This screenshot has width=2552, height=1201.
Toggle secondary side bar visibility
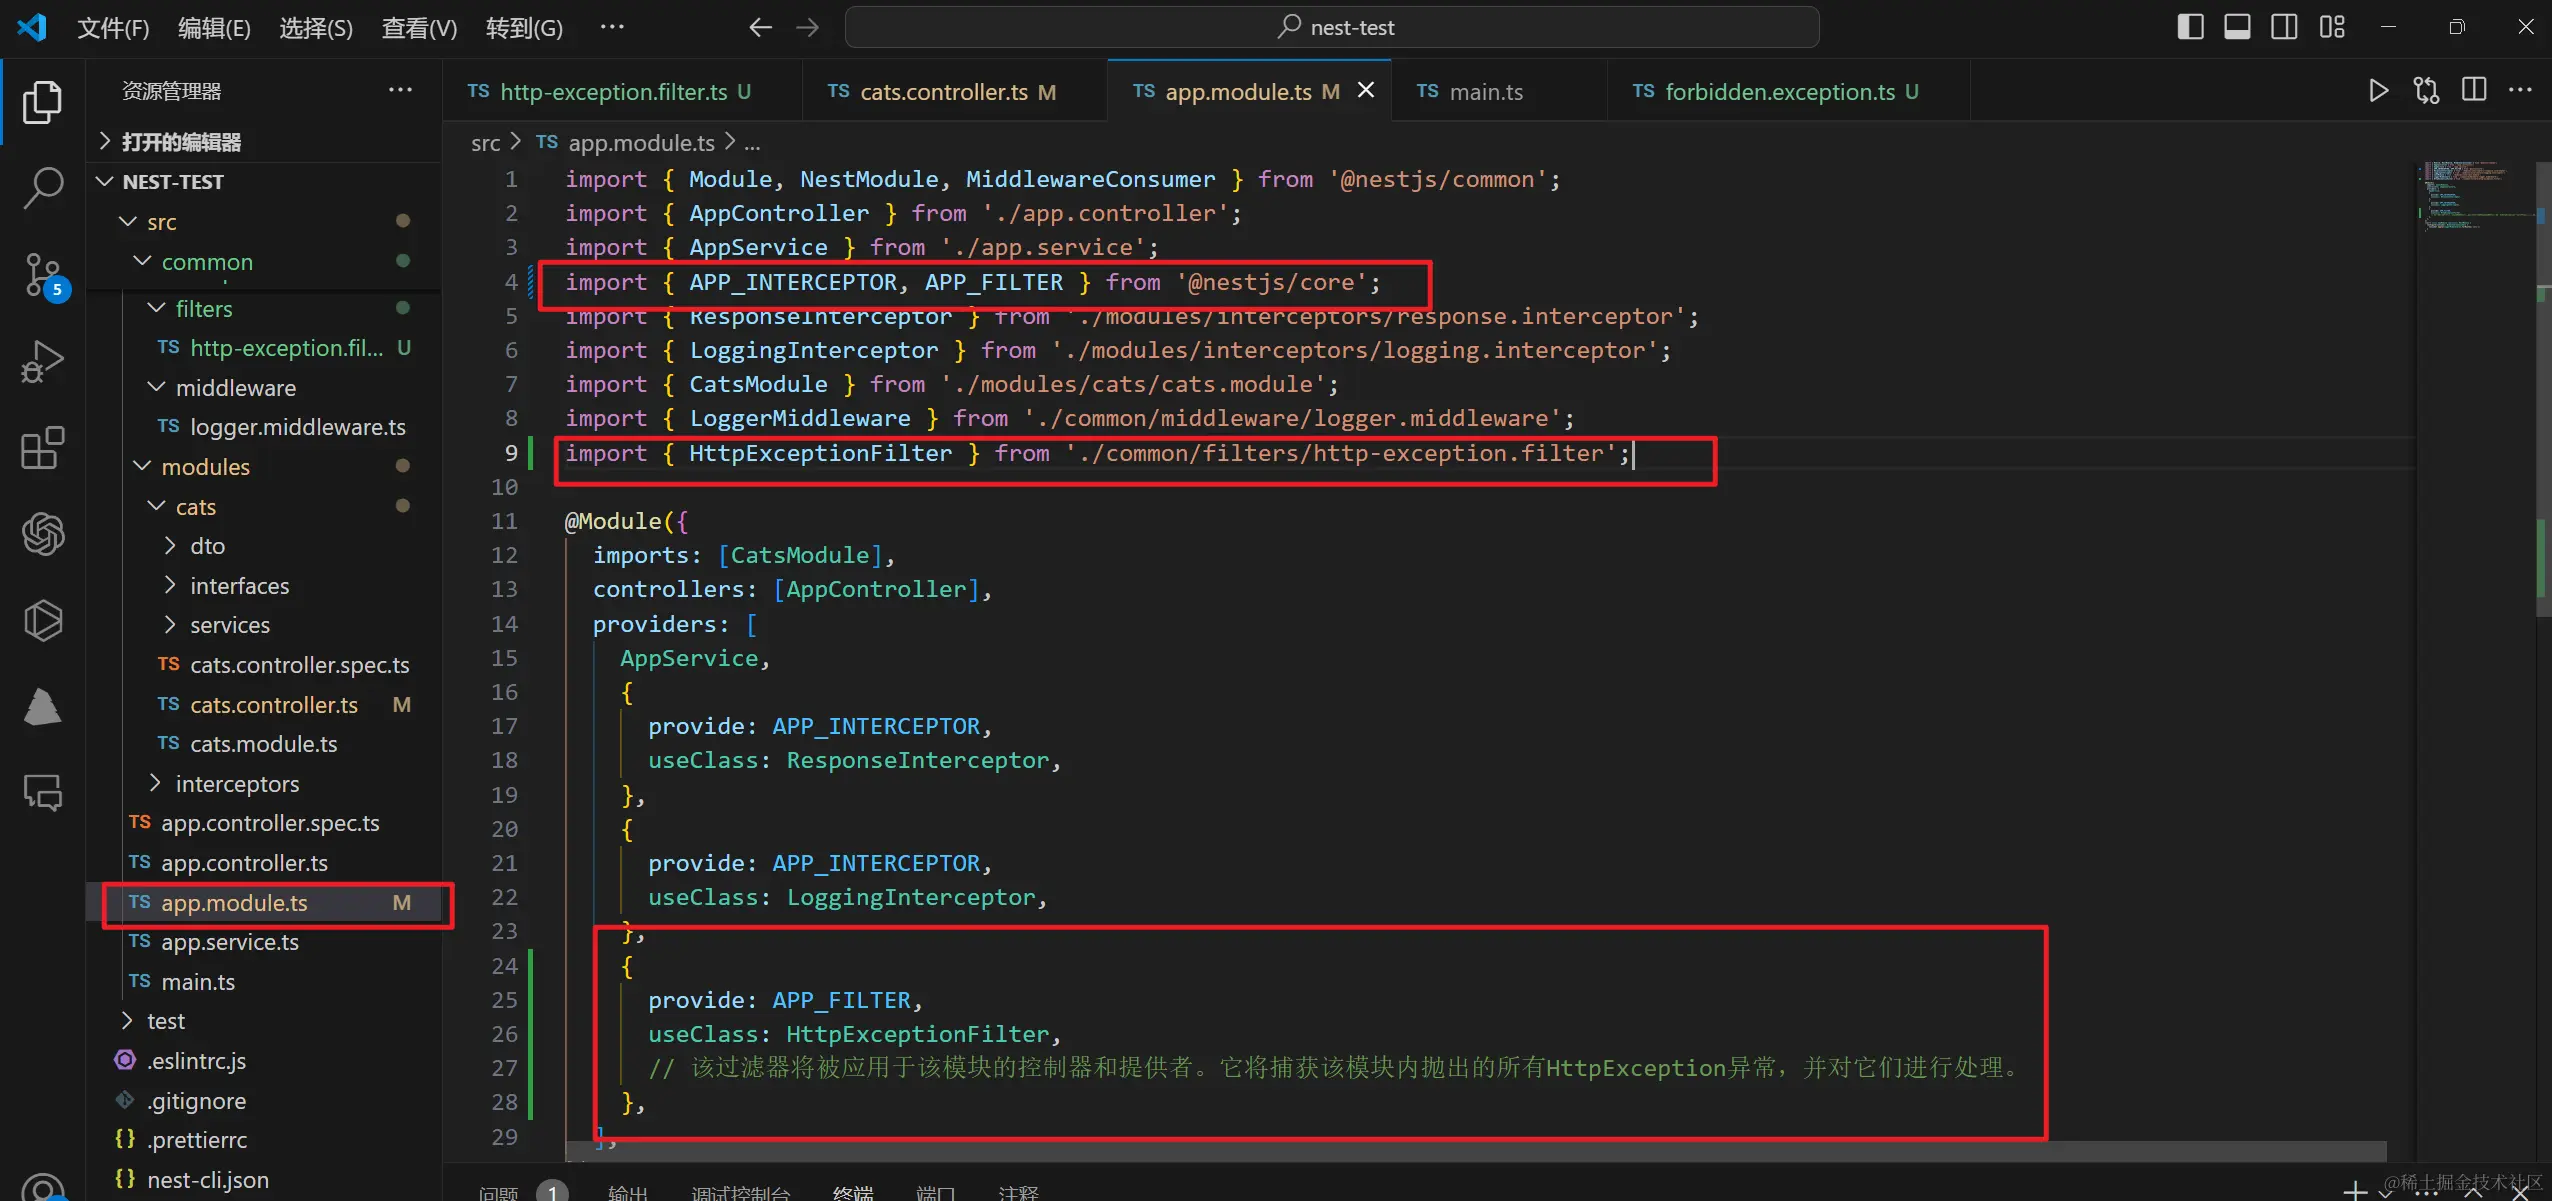point(2284,27)
